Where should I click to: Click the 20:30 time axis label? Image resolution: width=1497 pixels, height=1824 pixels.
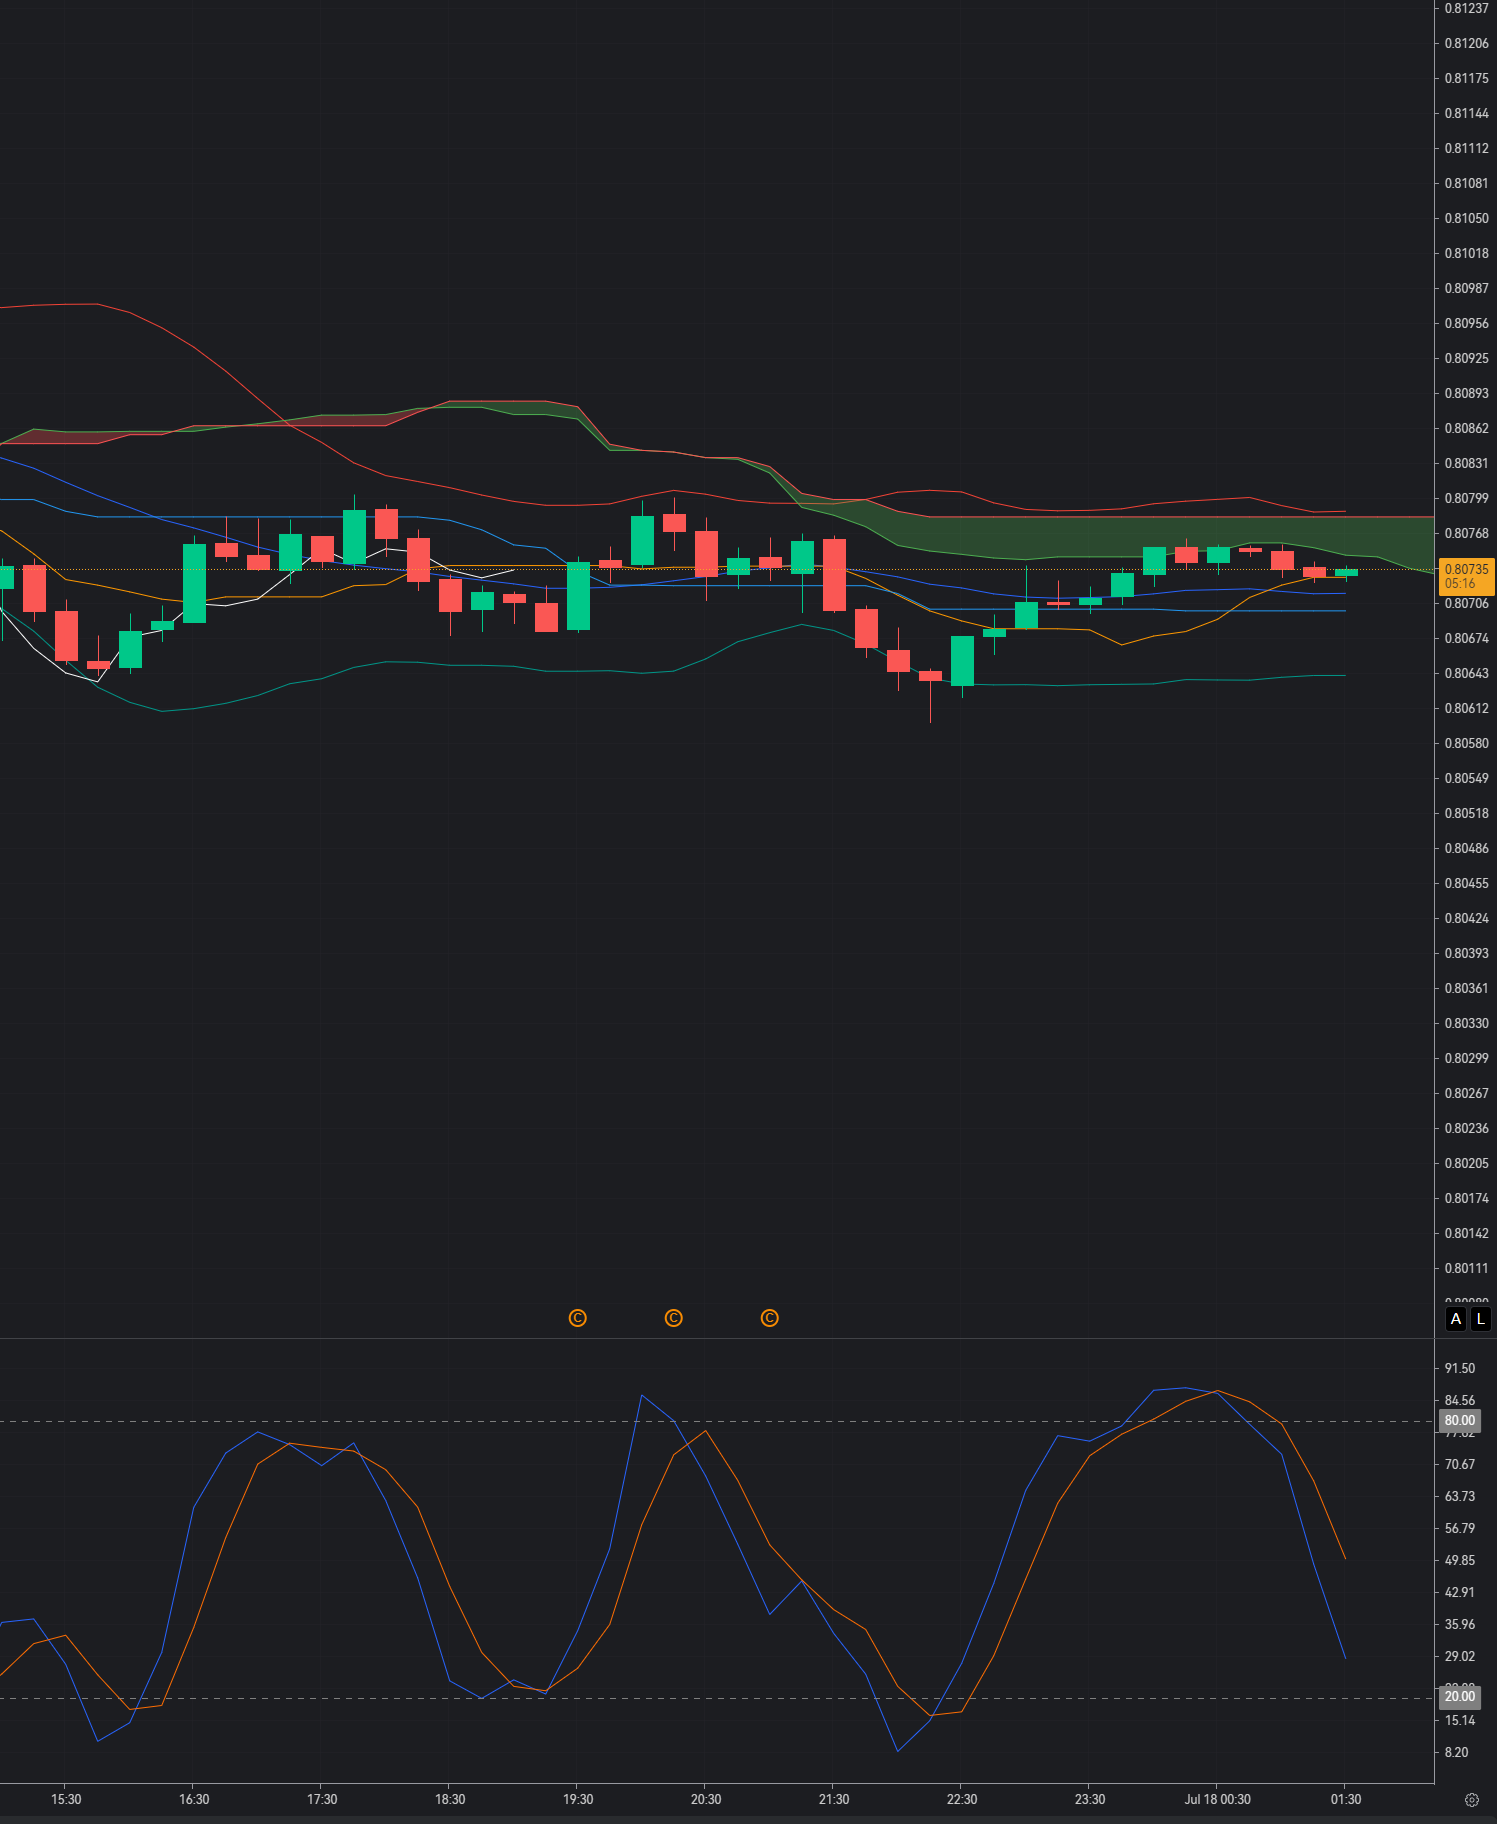[706, 1799]
